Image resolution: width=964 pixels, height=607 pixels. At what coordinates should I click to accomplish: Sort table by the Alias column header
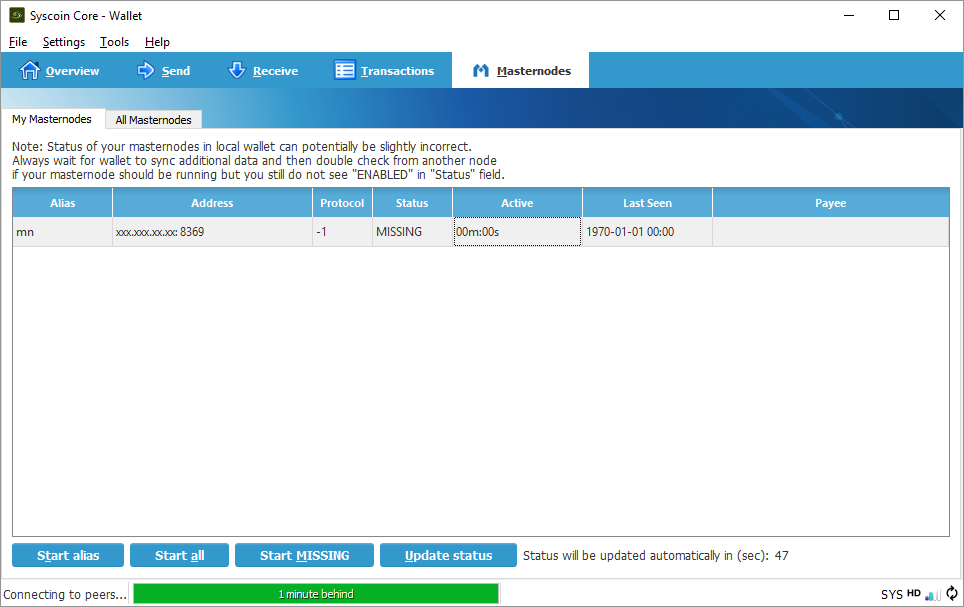pyautogui.click(x=63, y=203)
